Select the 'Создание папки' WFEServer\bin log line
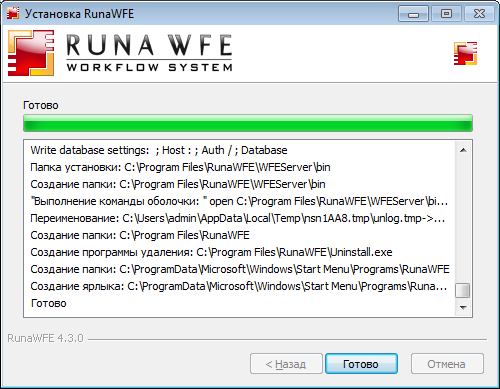 (178, 184)
